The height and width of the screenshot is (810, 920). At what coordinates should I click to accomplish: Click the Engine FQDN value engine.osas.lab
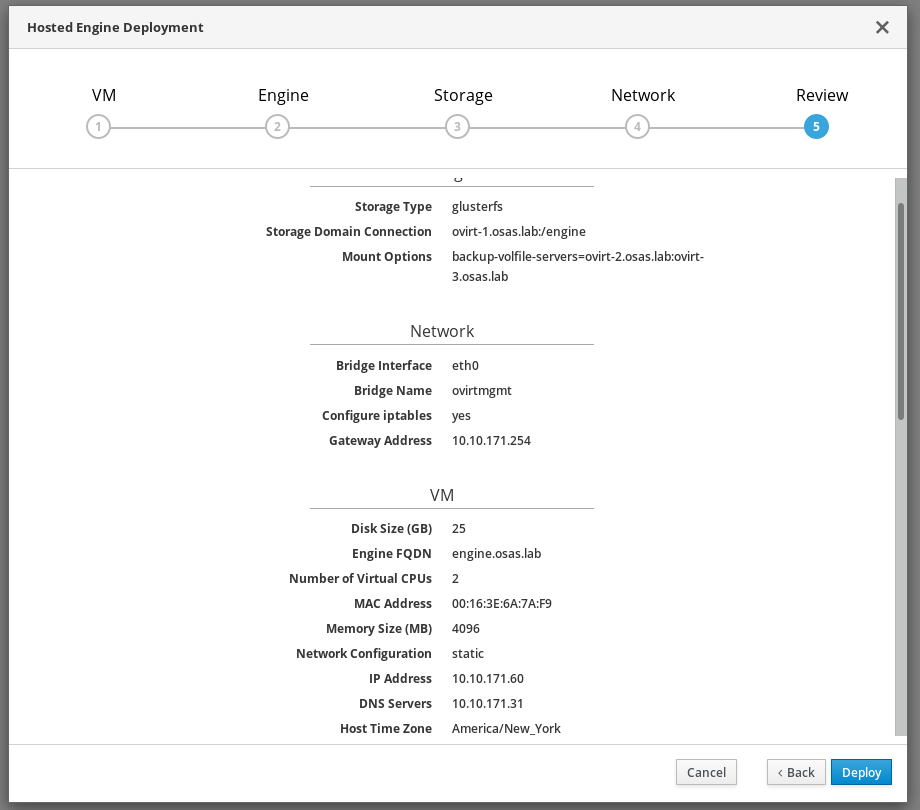click(x=496, y=554)
